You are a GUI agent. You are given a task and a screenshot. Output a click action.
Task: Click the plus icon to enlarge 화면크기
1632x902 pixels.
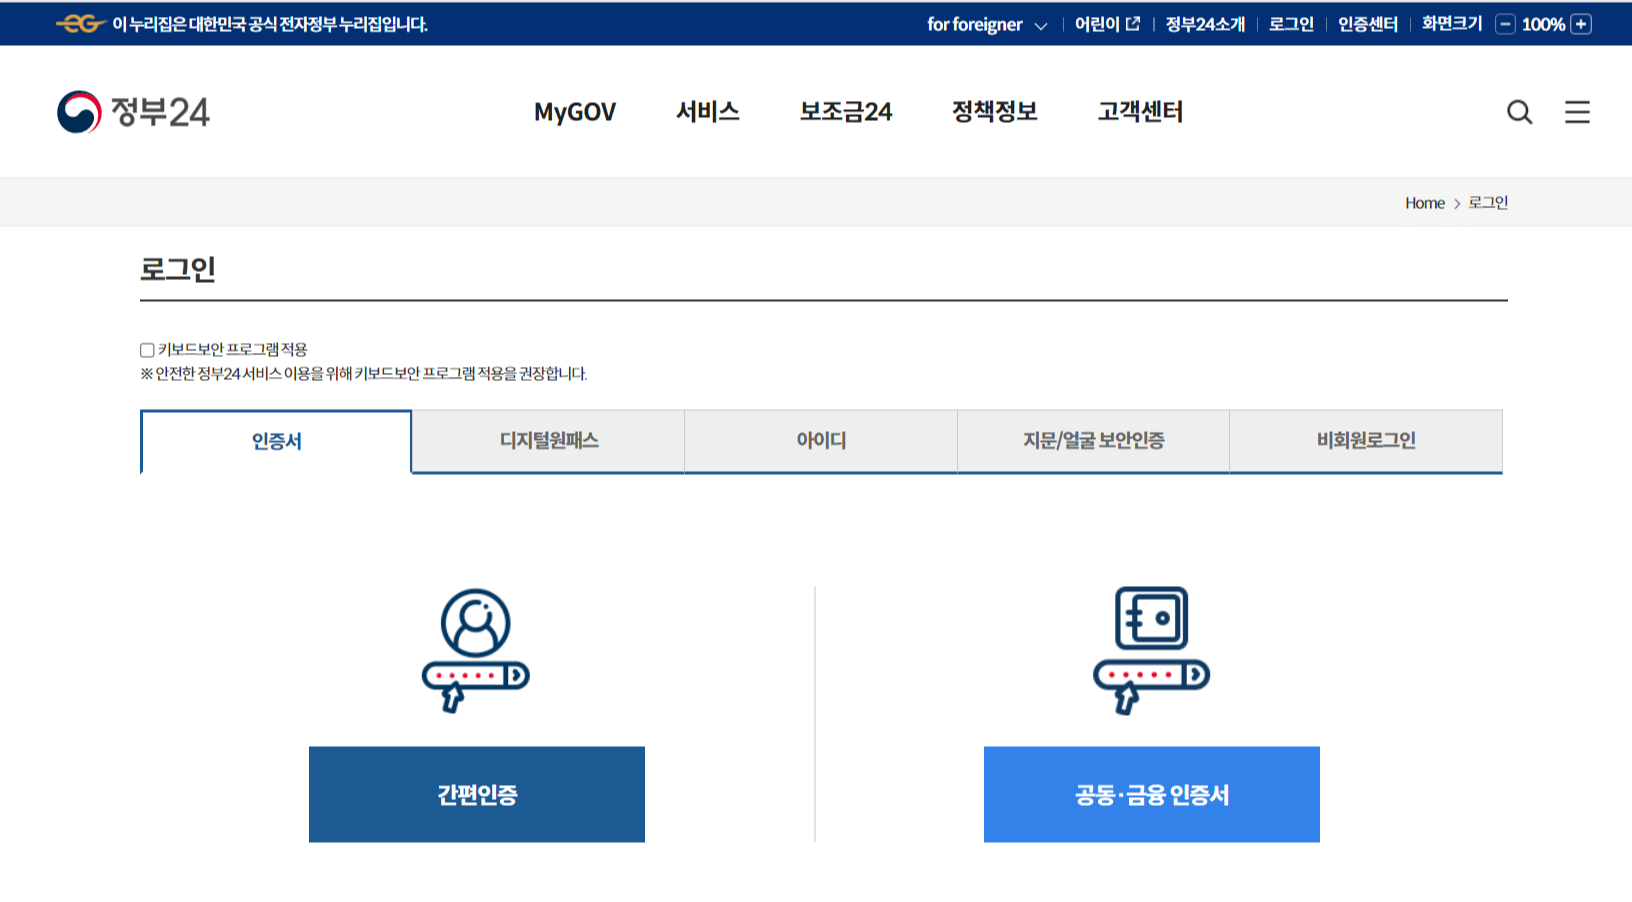click(x=1580, y=23)
